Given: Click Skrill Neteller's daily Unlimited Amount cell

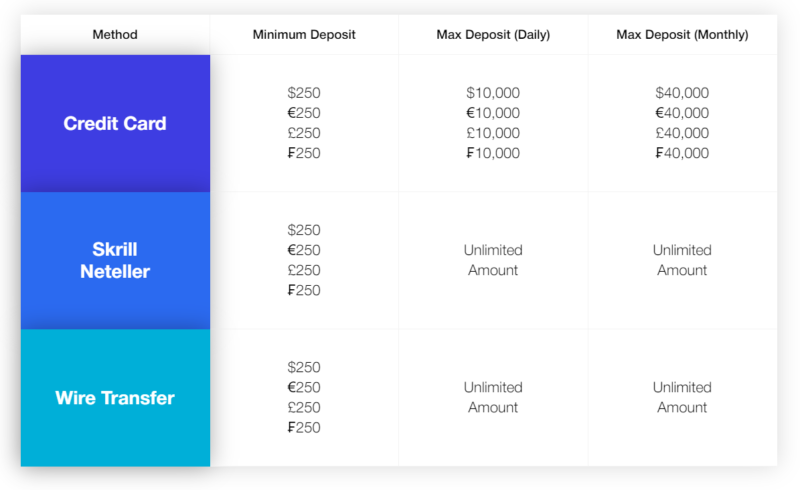Looking at the screenshot, I should pyautogui.click(x=493, y=260).
